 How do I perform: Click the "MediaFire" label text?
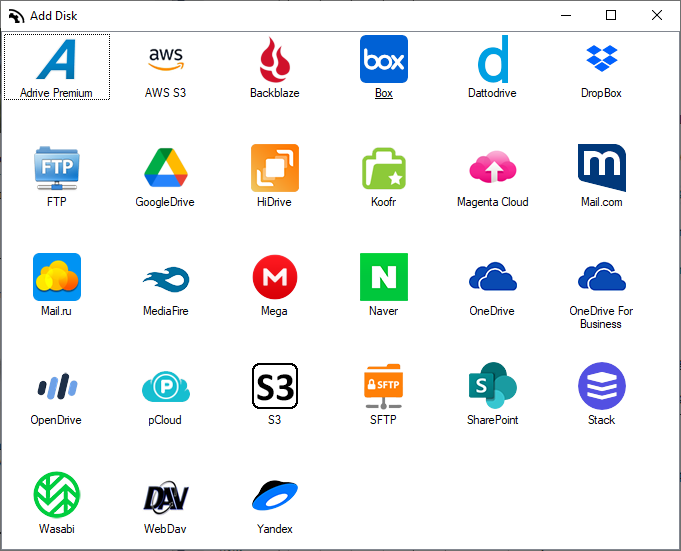pyautogui.click(x=165, y=311)
